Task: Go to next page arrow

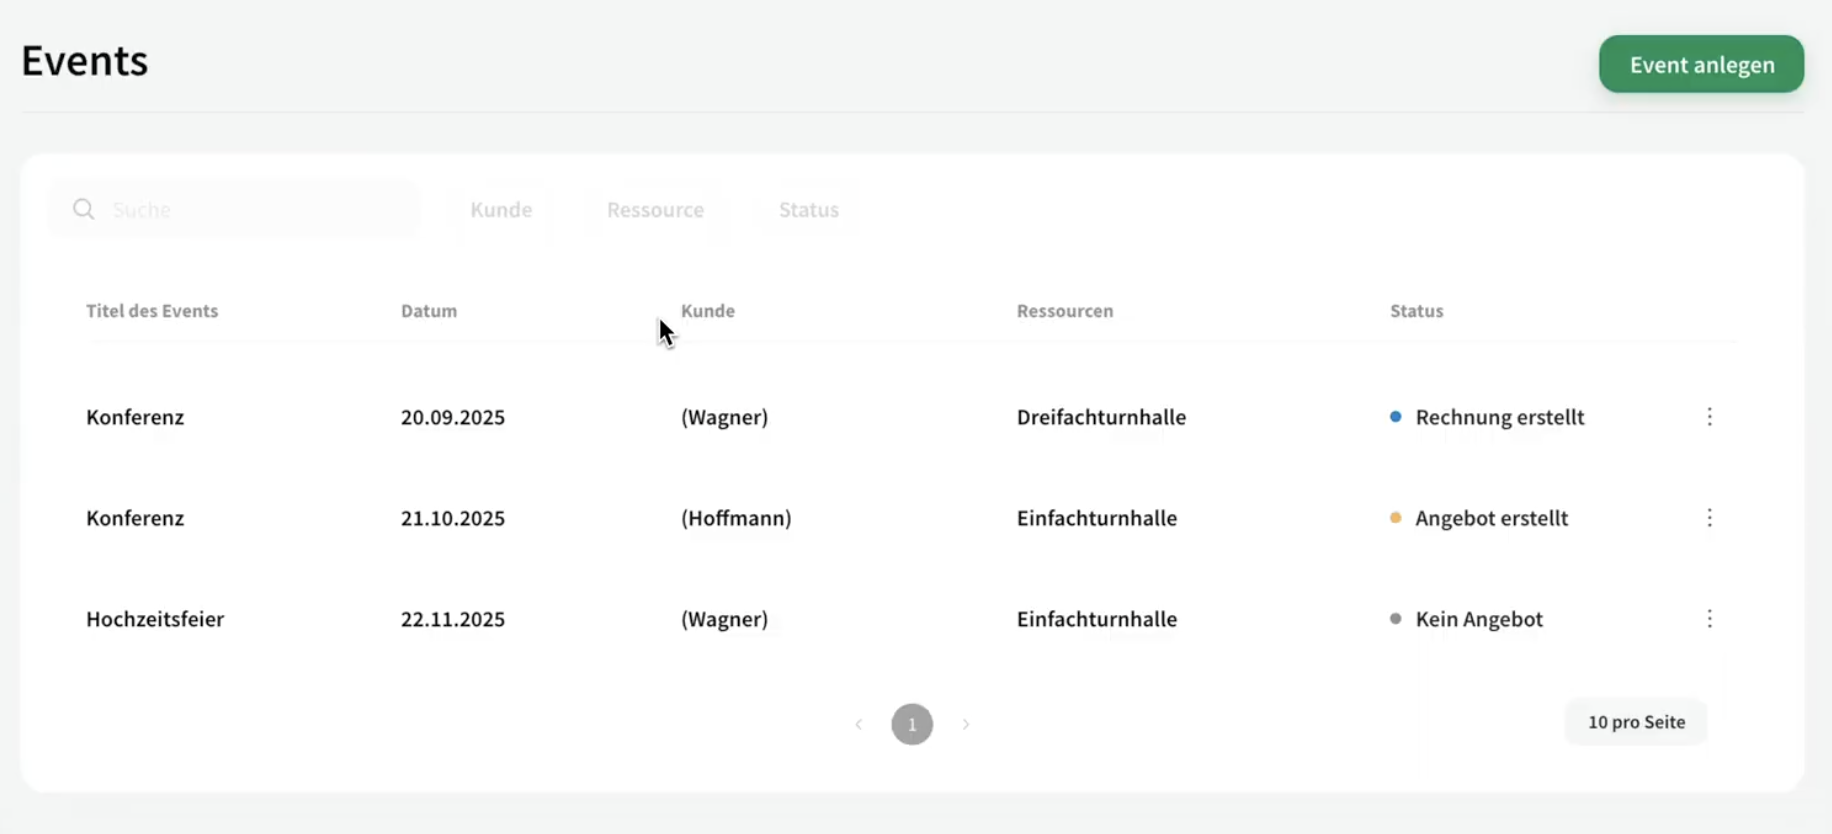Action: [x=966, y=724]
